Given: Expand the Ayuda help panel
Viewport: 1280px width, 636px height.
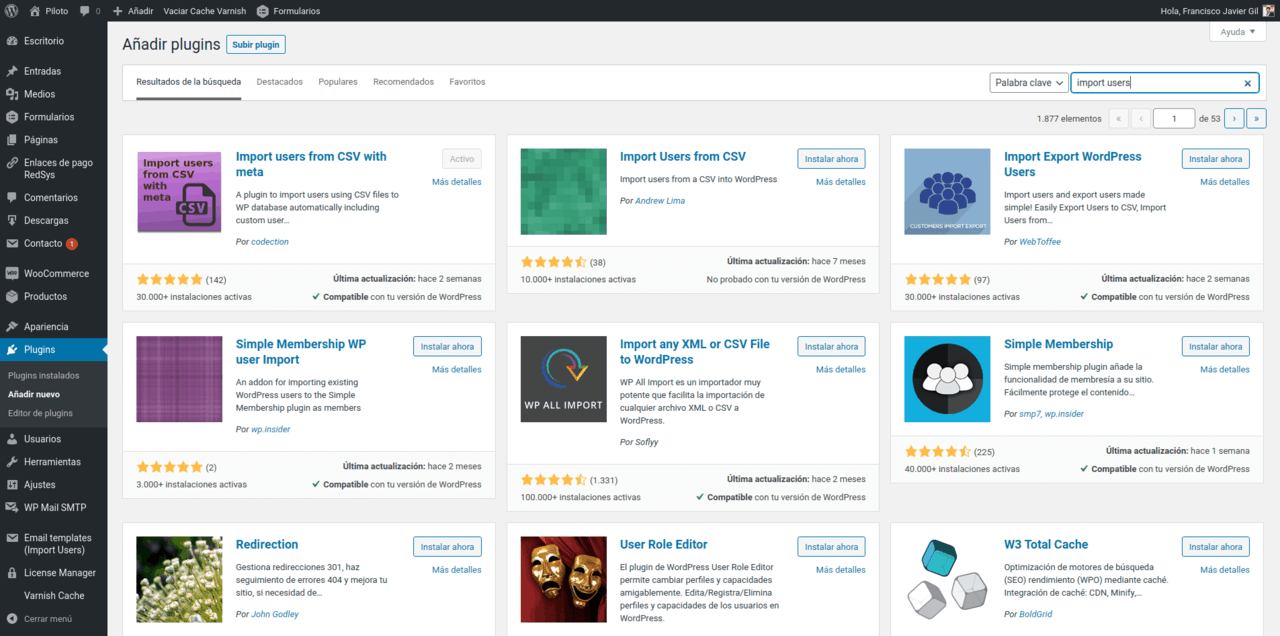Looking at the screenshot, I should click(x=1238, y=32).
